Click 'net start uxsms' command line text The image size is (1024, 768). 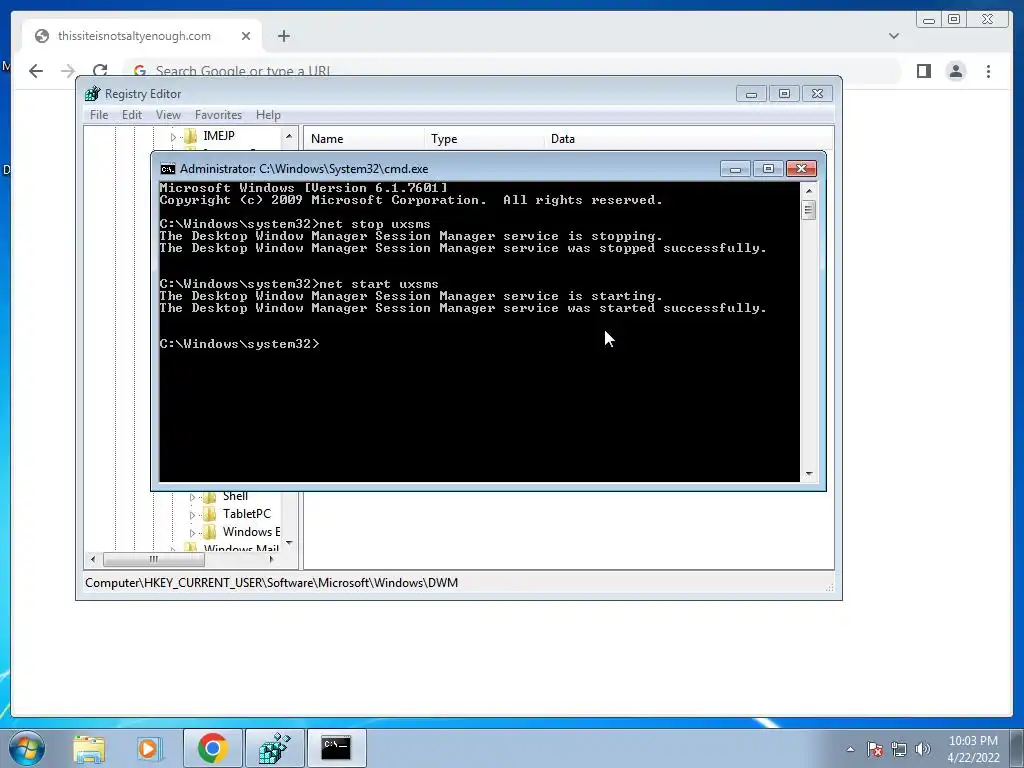(379, 284)
